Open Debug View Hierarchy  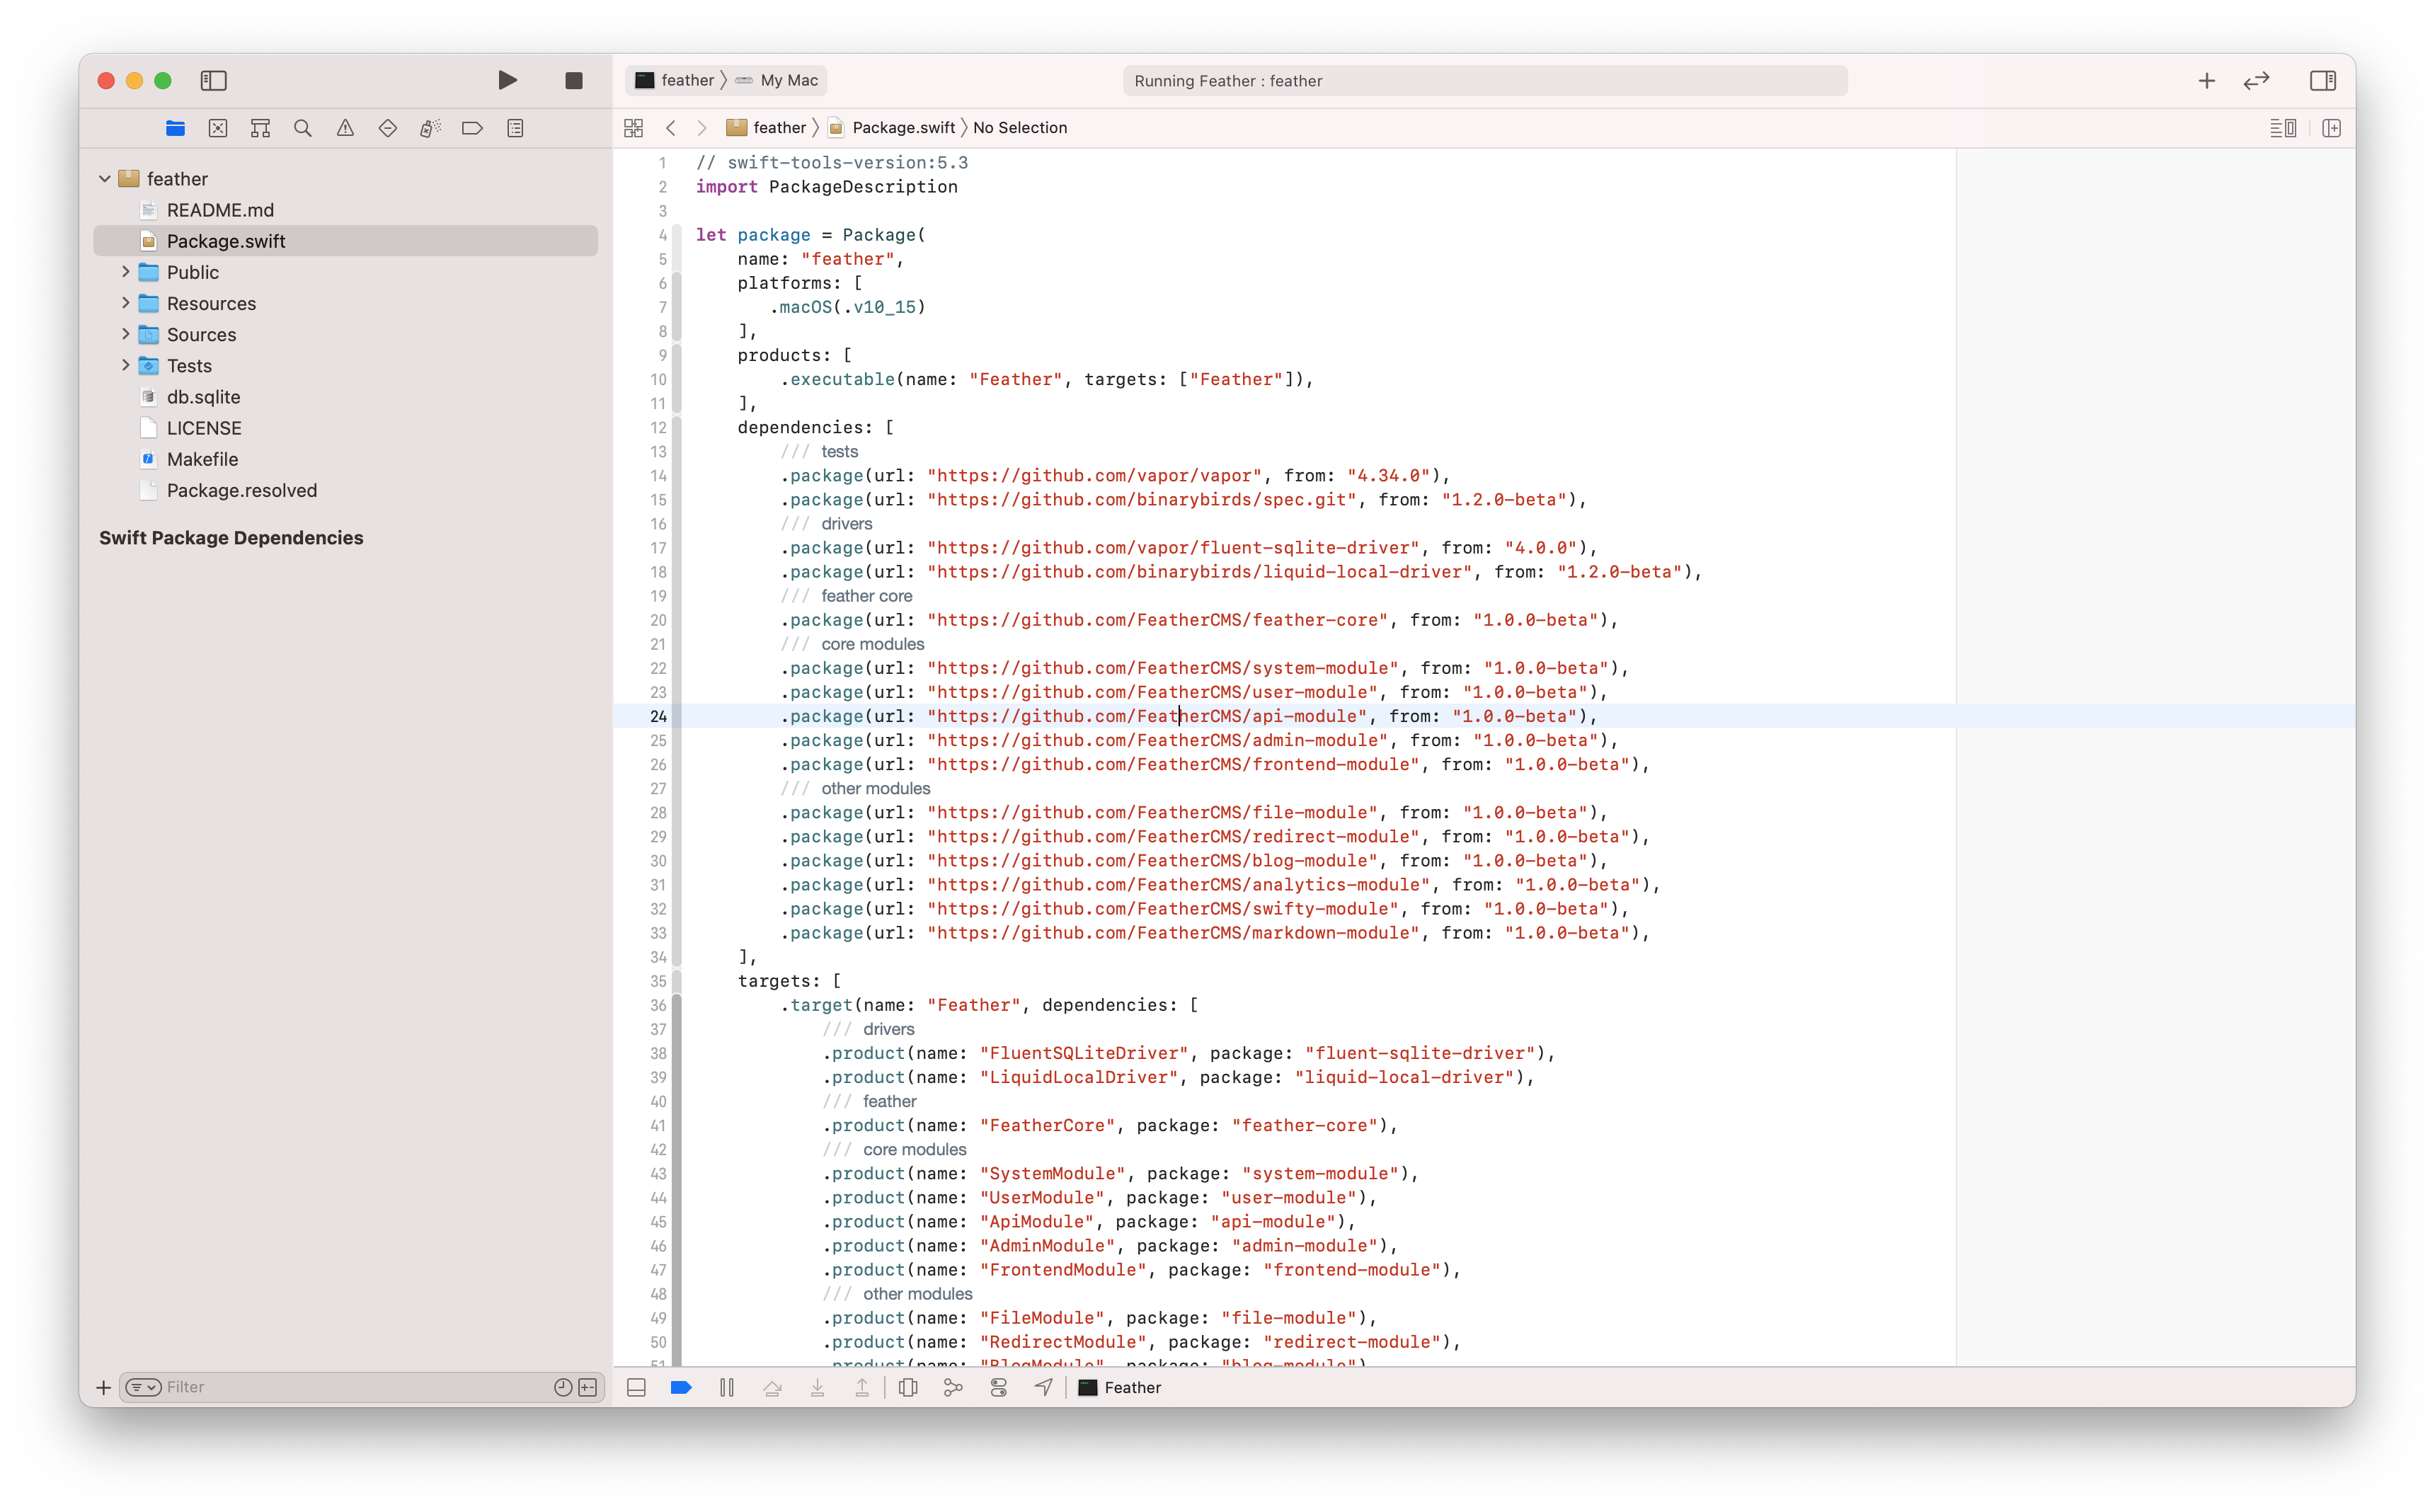coord(908,1388)
